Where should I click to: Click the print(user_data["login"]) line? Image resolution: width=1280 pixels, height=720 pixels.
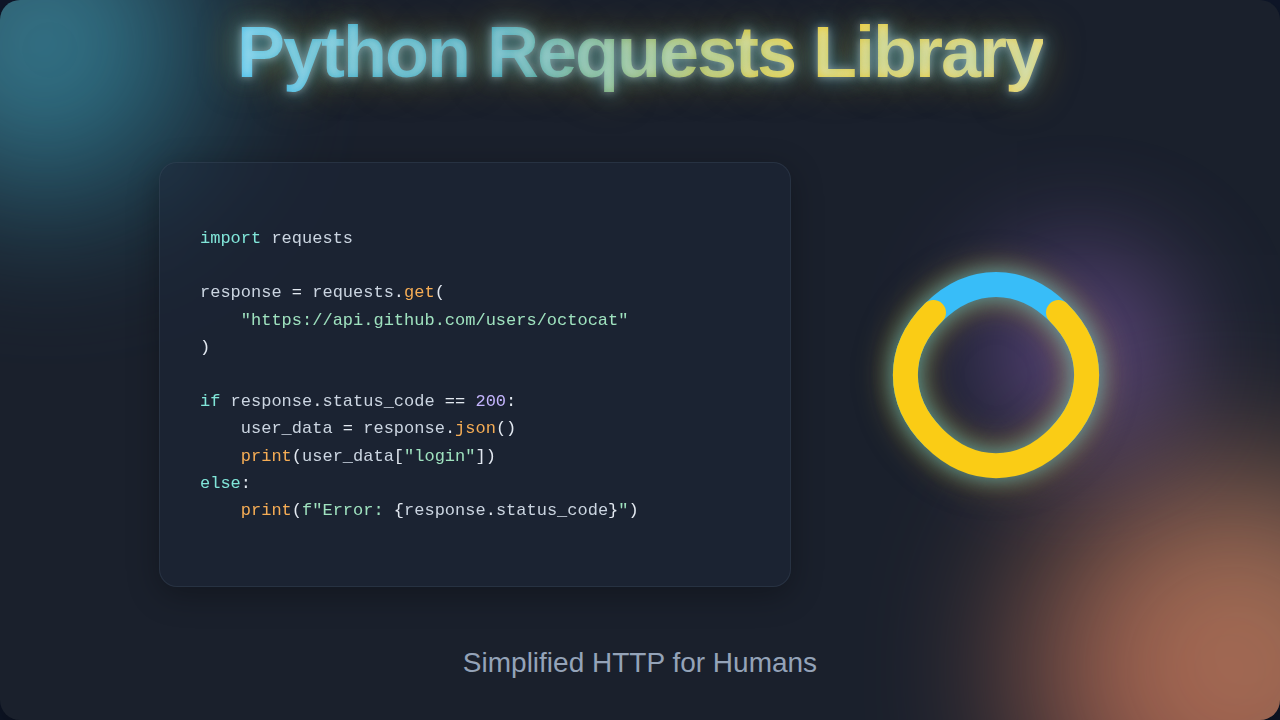[368, 456]
